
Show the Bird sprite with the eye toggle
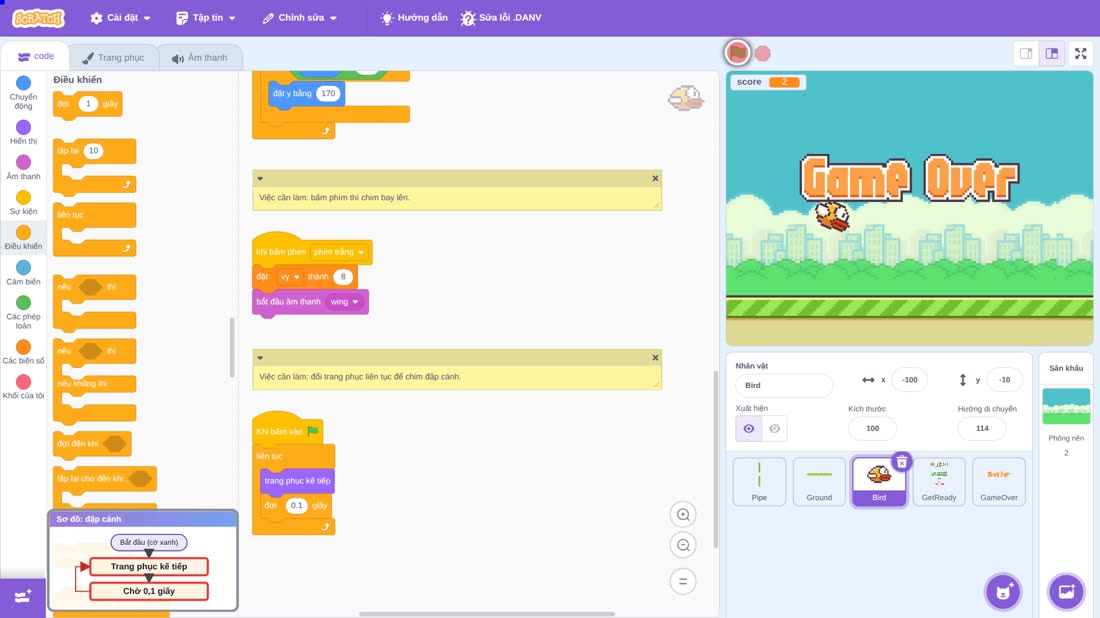749,429
